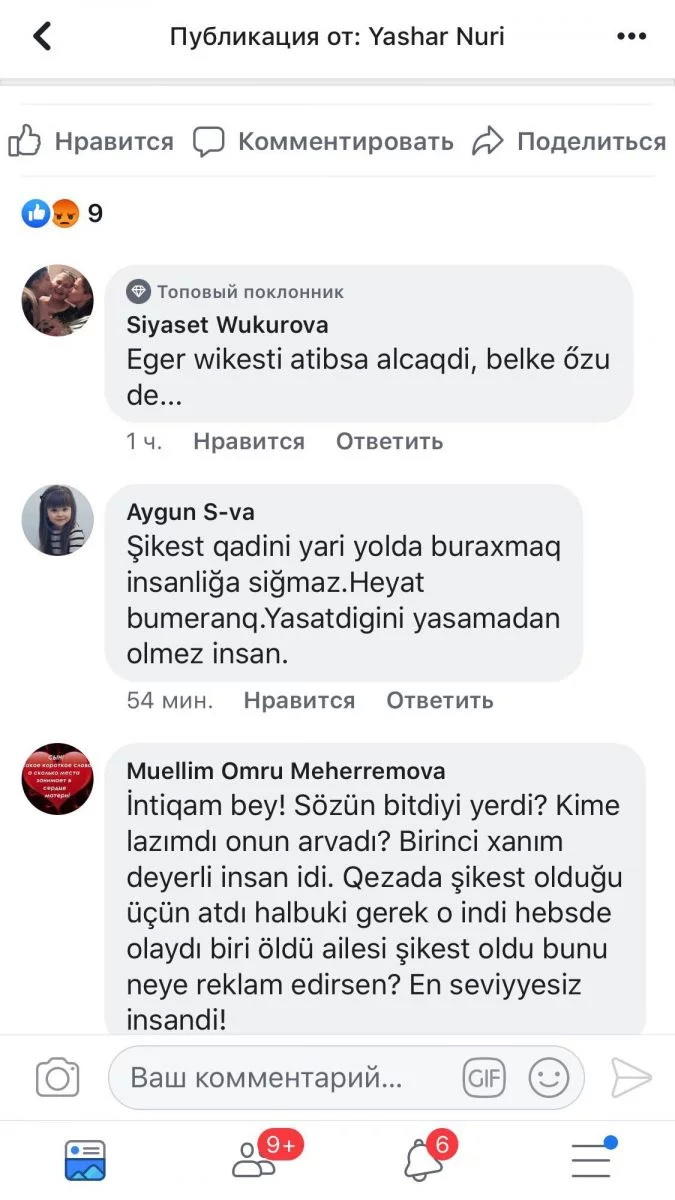The image size is (675, 1200).
Task: Switch to the news feed tab
Action: click(x=85, y=1160)
